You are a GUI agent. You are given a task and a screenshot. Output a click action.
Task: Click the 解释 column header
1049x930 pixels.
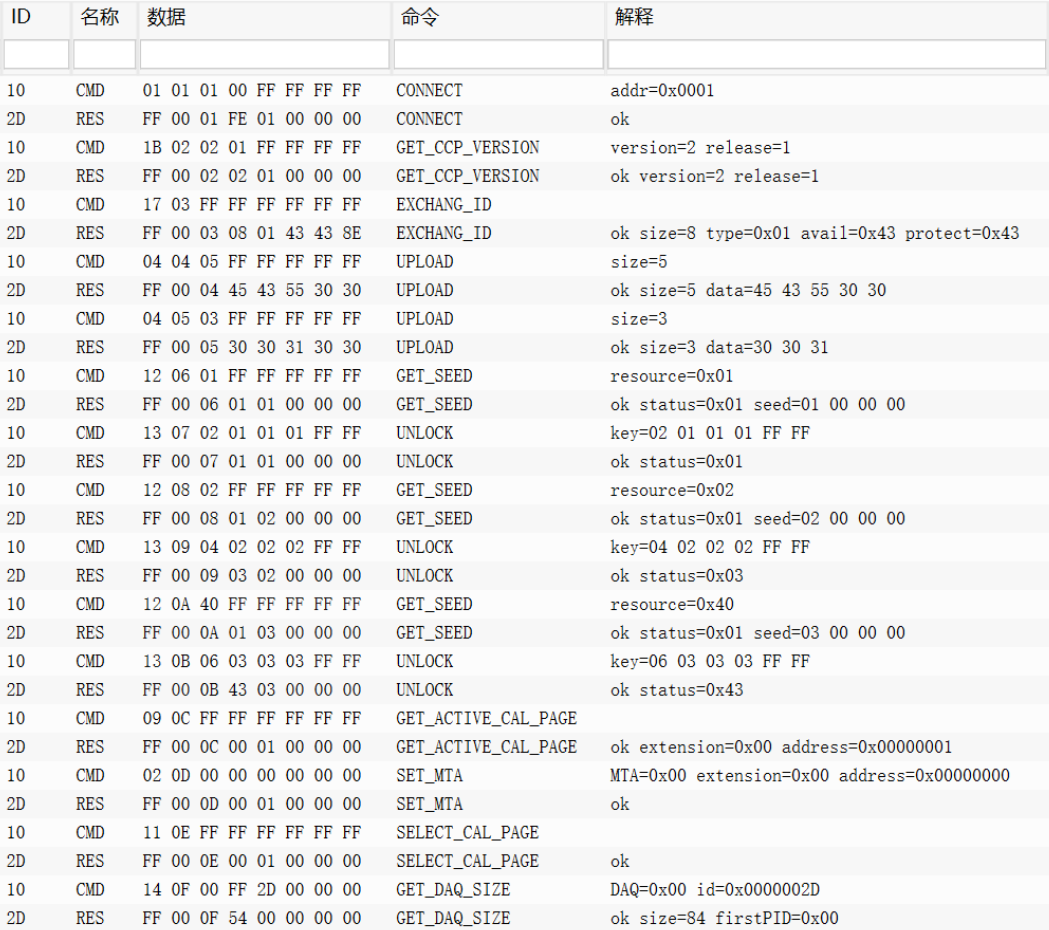(x=634, y=17)
